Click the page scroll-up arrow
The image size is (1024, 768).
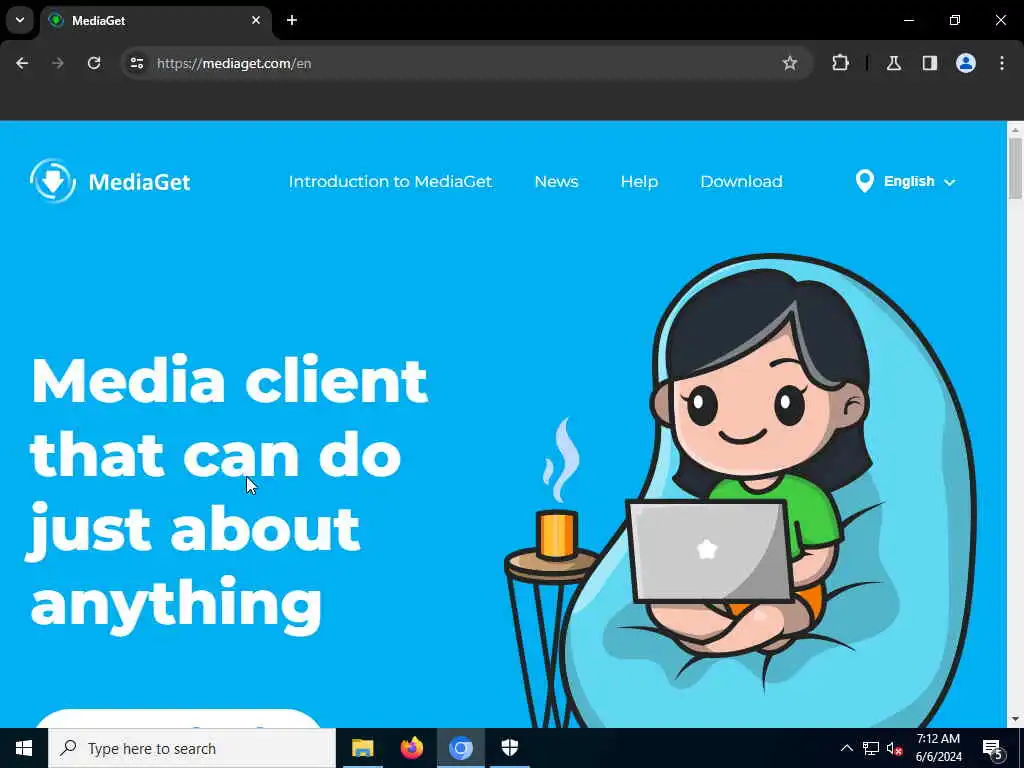(x=1015, y=129)
